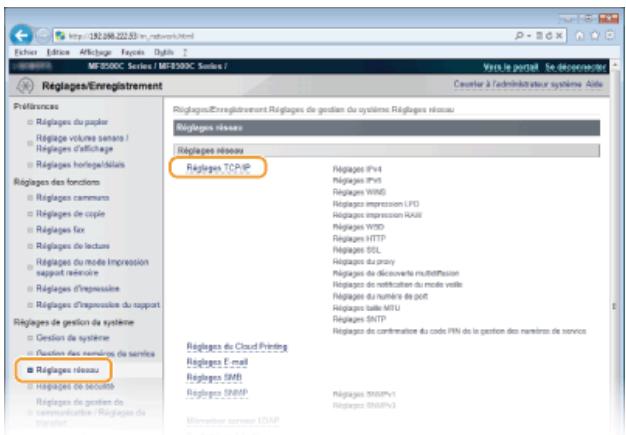The height and width of the screenshot is (435, 626).
Task: Open Réglages communs in sidebar
Action: (73, 198)
